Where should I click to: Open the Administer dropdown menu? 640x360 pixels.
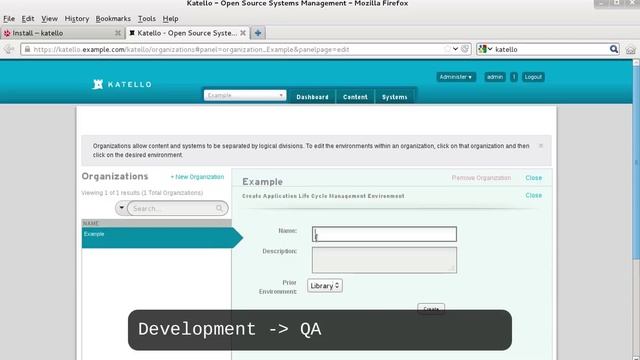click(x=456, y=77)
